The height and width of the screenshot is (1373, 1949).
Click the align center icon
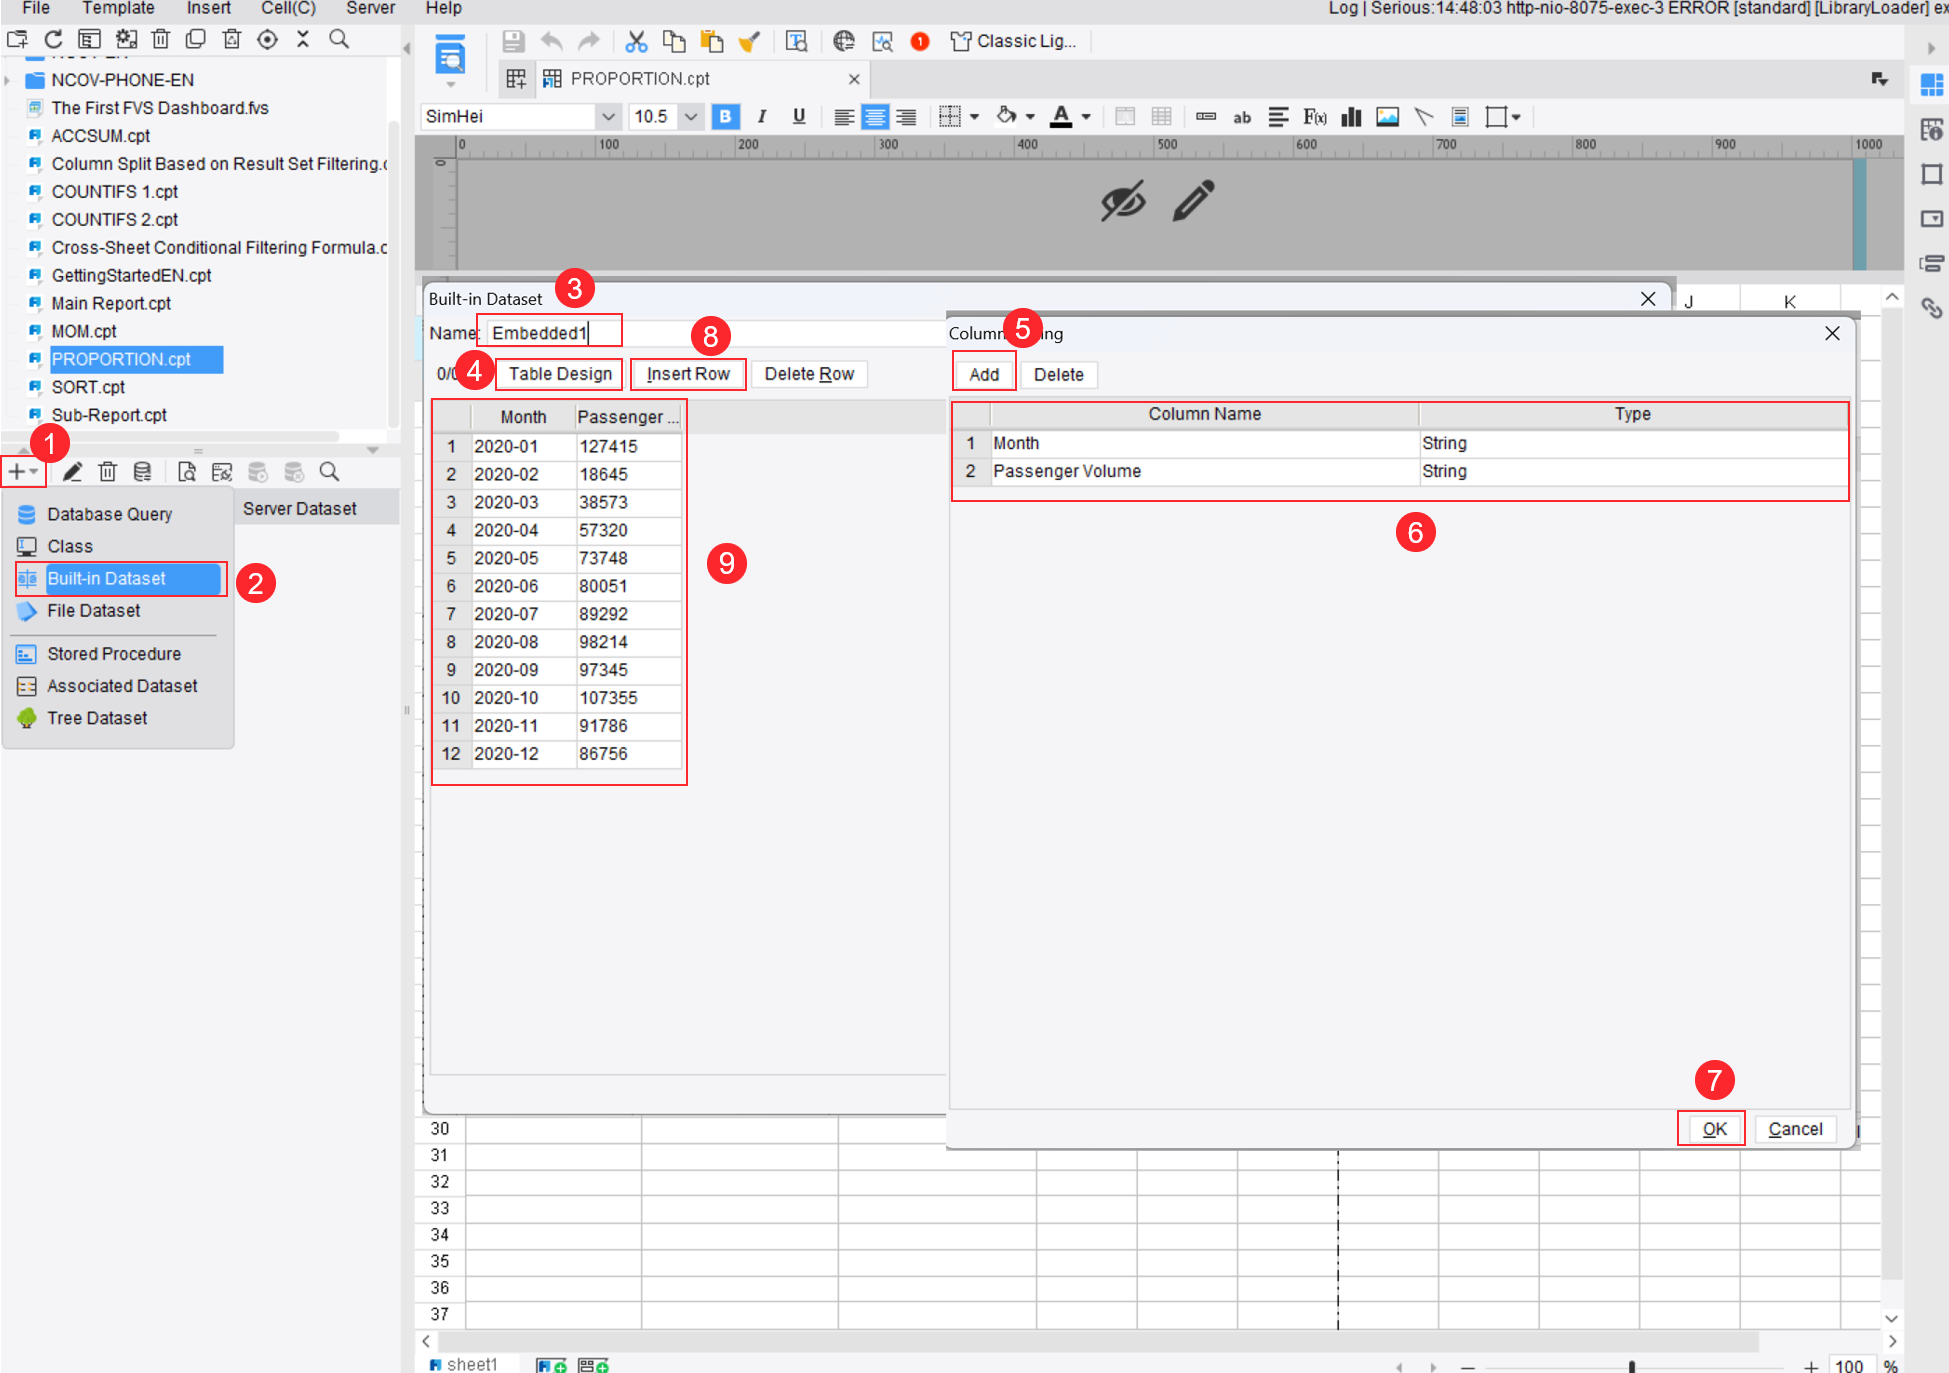pos(875,117)
